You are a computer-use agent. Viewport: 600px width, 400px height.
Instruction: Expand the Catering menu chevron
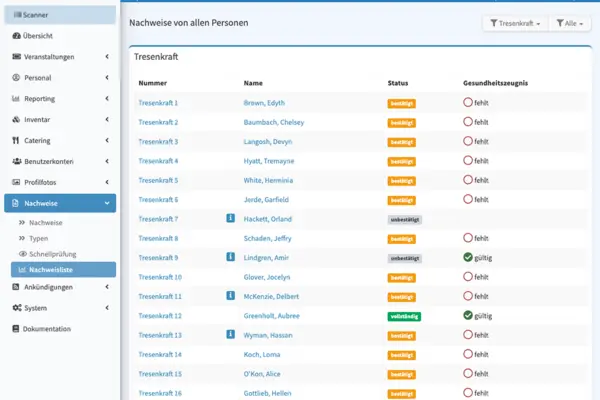click(107, 140)
